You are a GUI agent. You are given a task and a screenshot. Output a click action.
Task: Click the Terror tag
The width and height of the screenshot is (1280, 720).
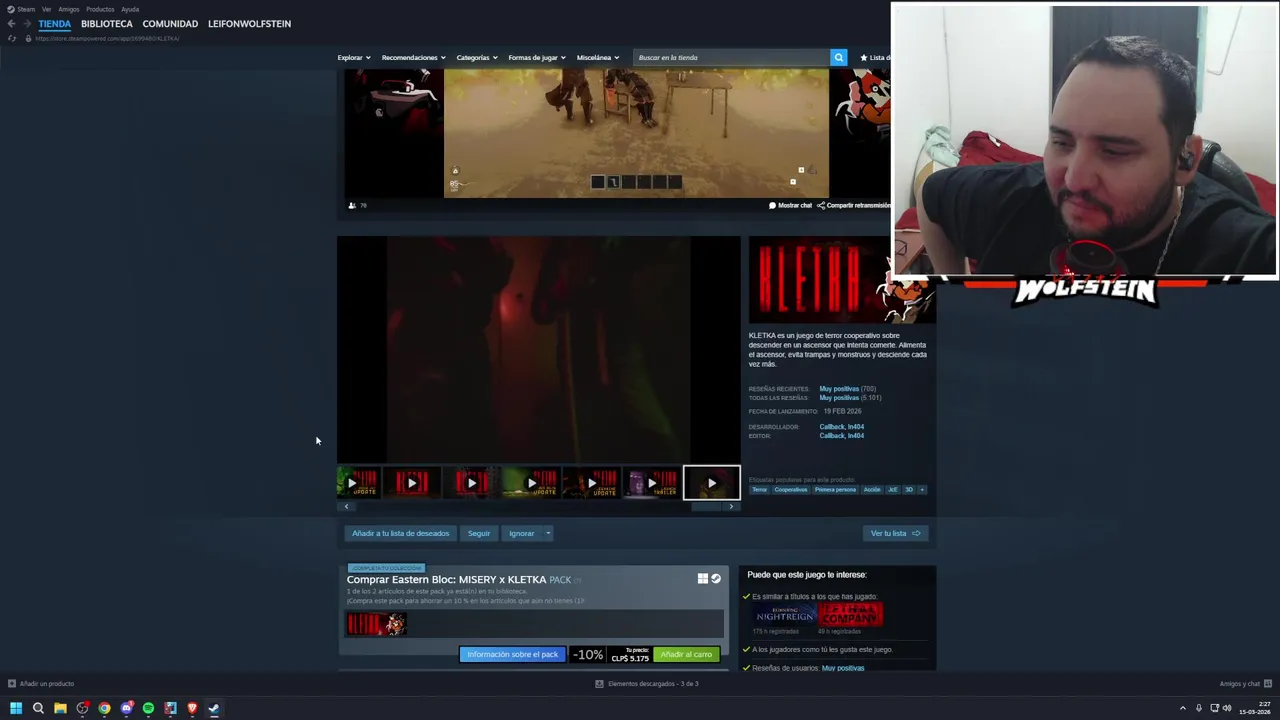760,490
